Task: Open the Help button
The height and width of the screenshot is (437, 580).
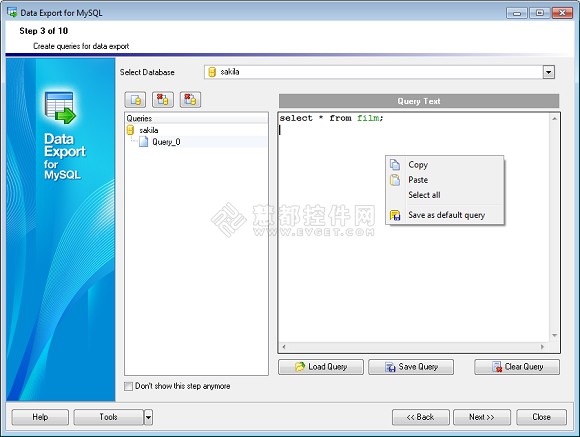Action: click(x=40, y=417)
